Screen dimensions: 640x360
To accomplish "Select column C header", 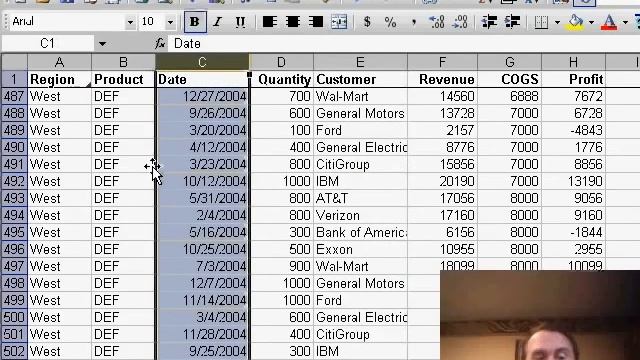I will point(202,62).
